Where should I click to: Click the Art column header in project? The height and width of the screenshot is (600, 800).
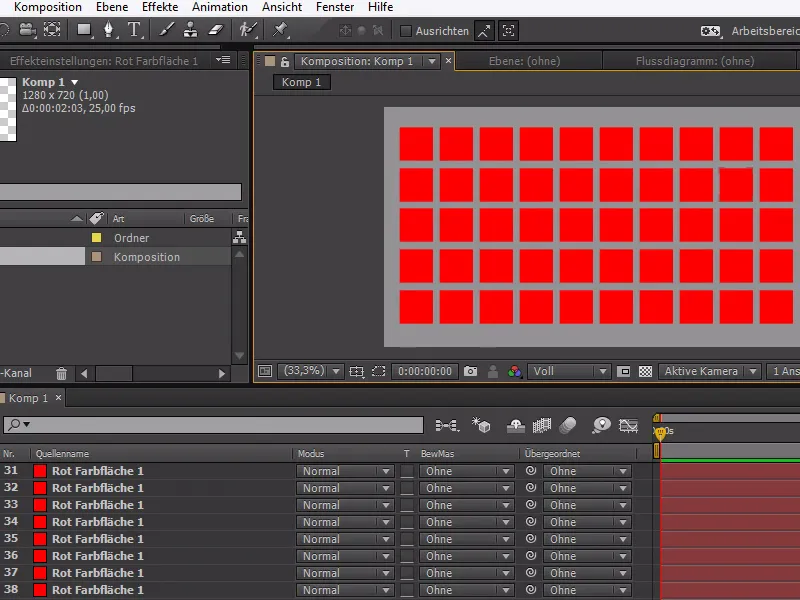pyautogui.click(x=118, y=218)
